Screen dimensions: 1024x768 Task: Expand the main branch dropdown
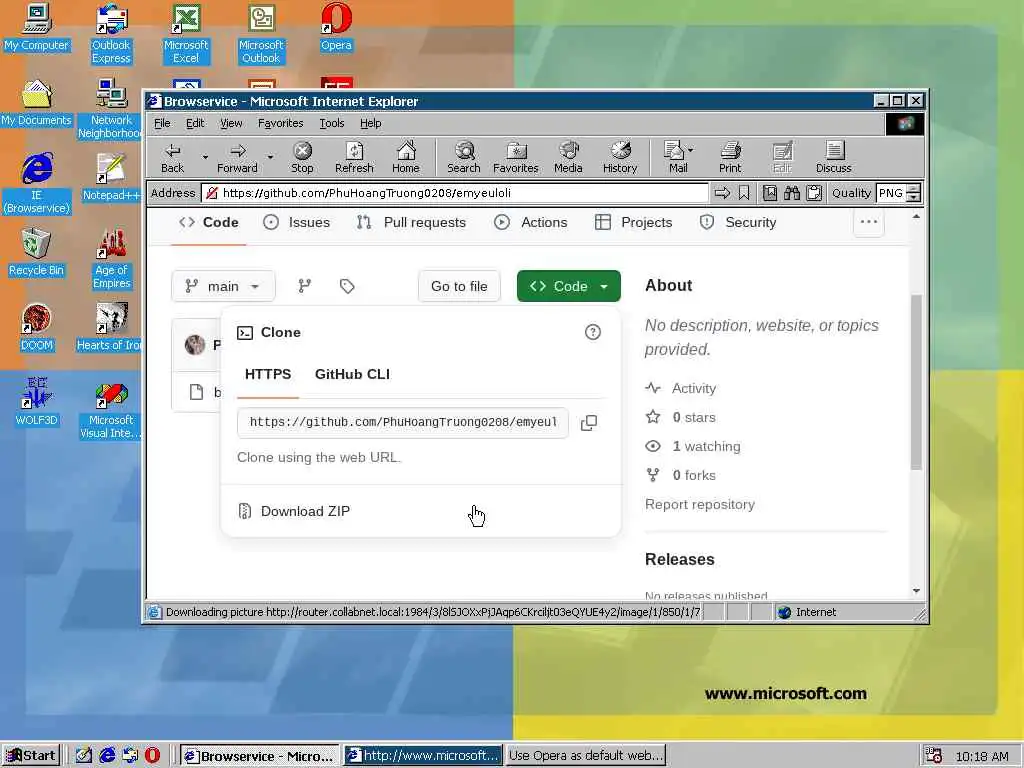pos(223,286)
